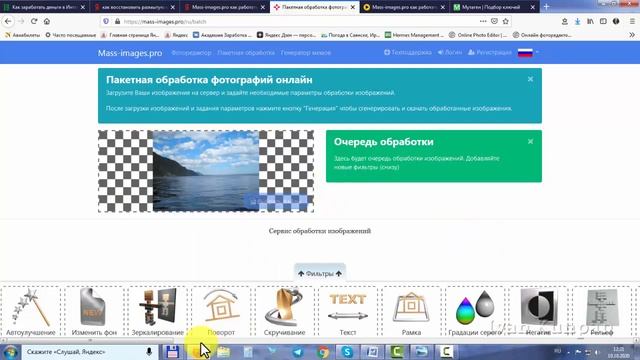Click the microphone in Yandex search bar
Image resolution: width=640 pixels, height=360 pixels.
pos(149,351)
